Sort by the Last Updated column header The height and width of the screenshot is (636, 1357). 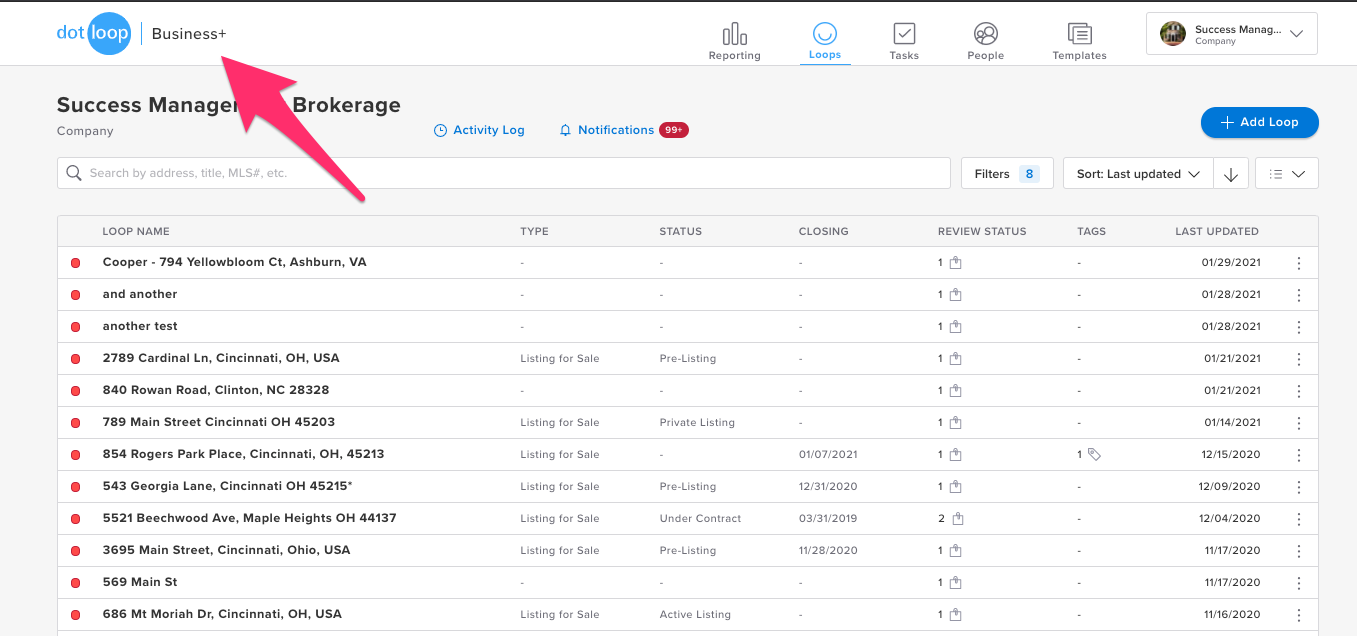pyautogui.click(x=1216, y=231)
